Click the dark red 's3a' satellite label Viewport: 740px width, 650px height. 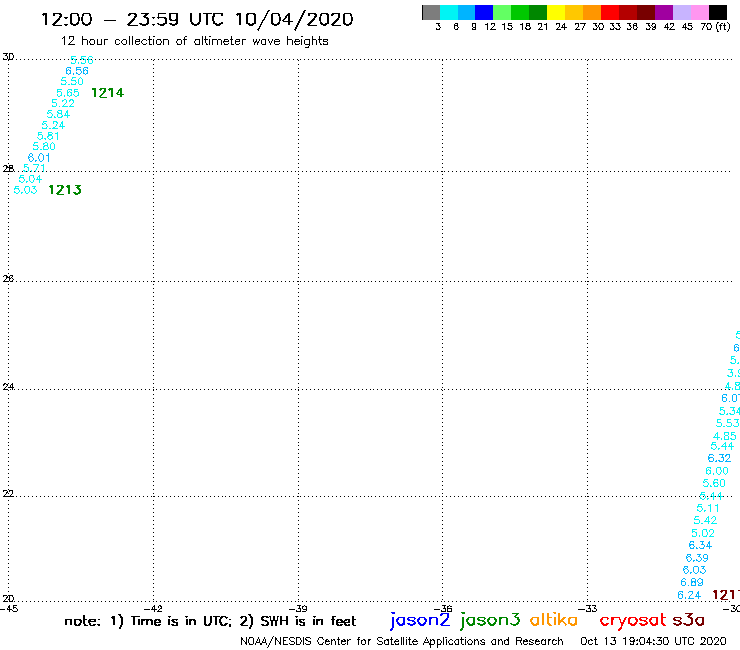pos(689,620)
